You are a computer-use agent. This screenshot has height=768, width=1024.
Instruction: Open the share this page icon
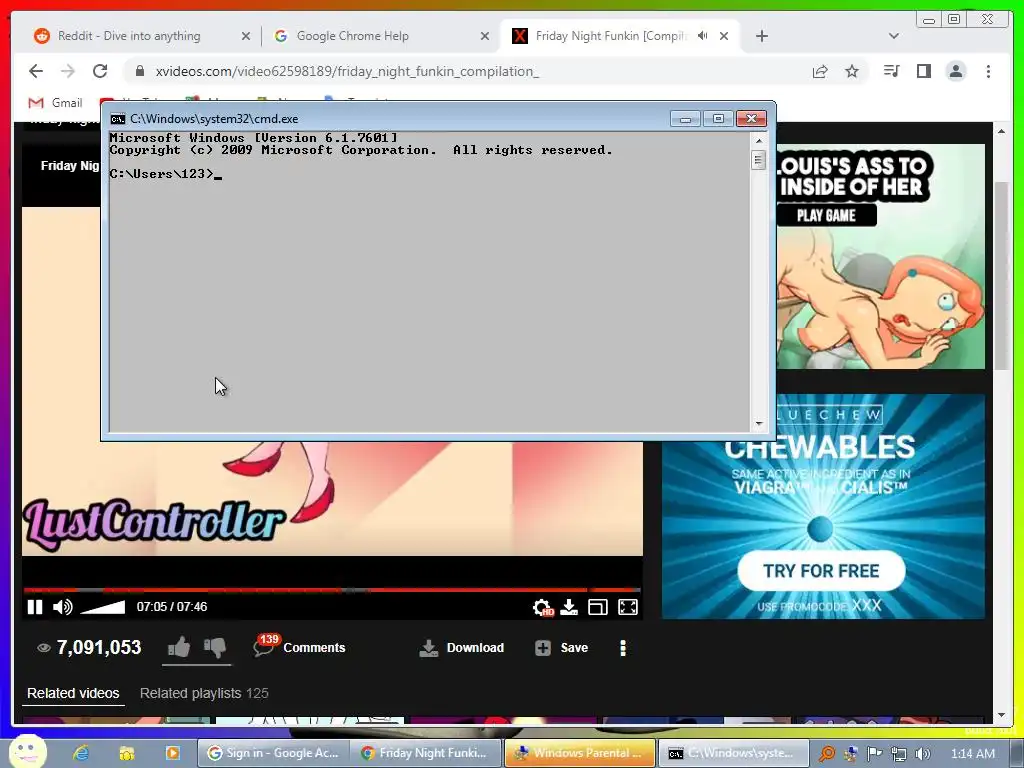(x=820, y=71)
